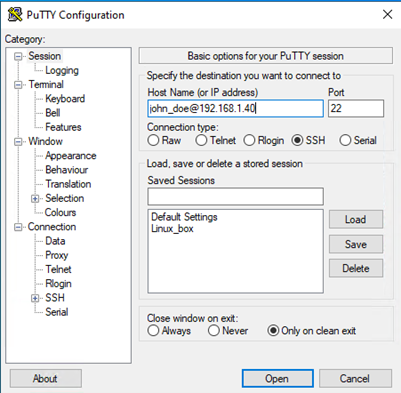Screen dimensions: 401x393
Task: Save the current session
Action: 356,244
